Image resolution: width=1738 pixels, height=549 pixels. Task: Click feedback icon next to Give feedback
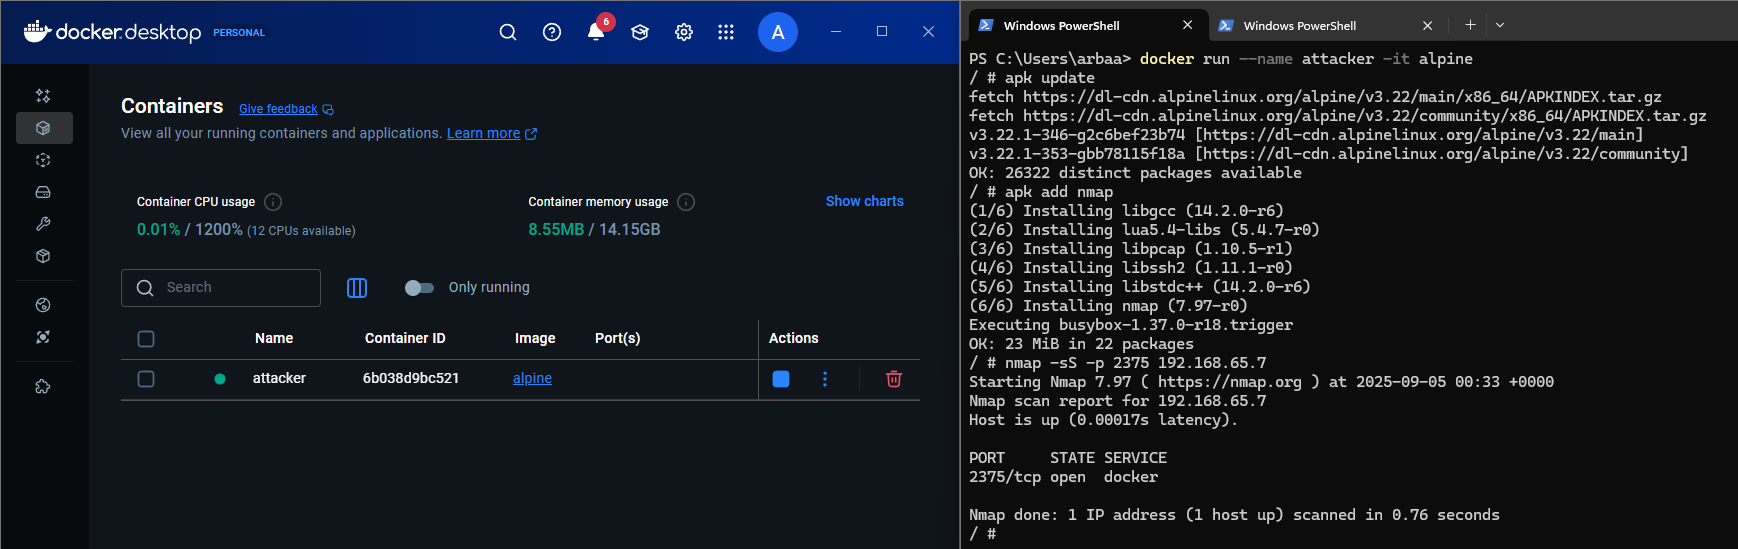point(328,110)
